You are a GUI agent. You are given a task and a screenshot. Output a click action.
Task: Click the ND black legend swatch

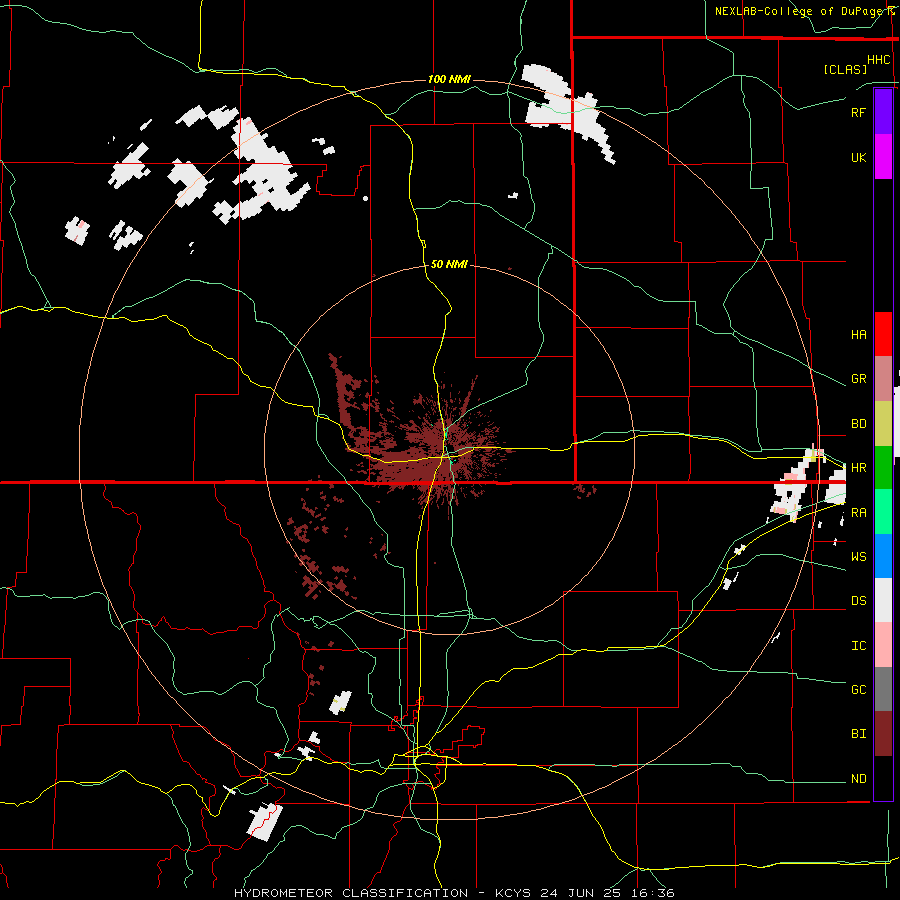[883, 778]
